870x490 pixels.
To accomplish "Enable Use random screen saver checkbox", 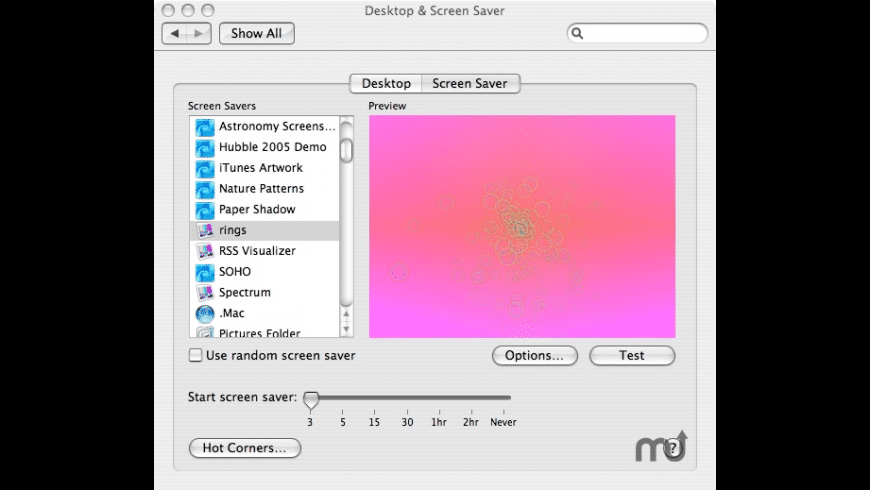I will (x=195, y=355).
